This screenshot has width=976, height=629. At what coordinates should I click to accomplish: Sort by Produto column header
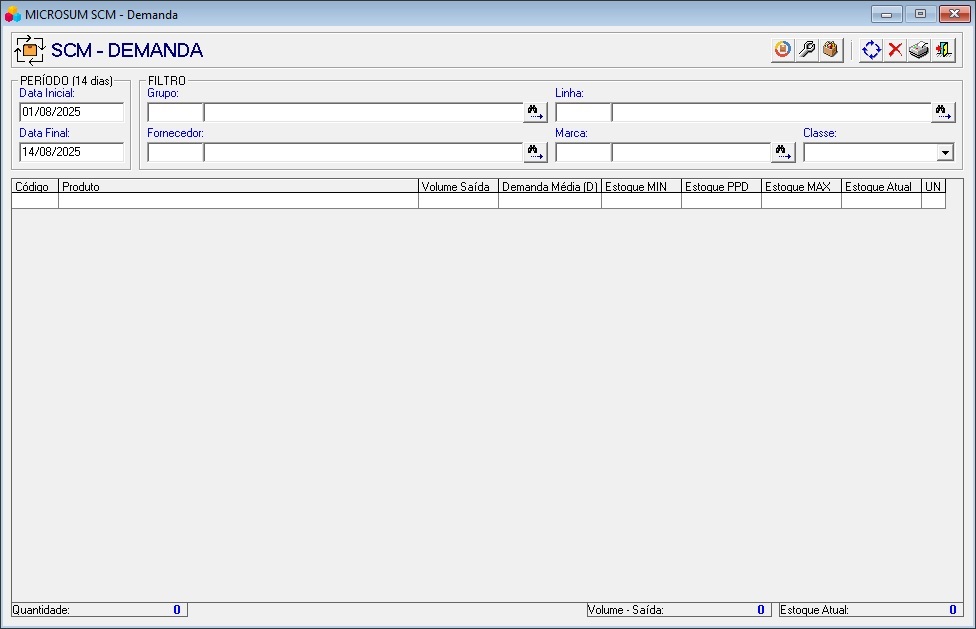coord(238,187)
